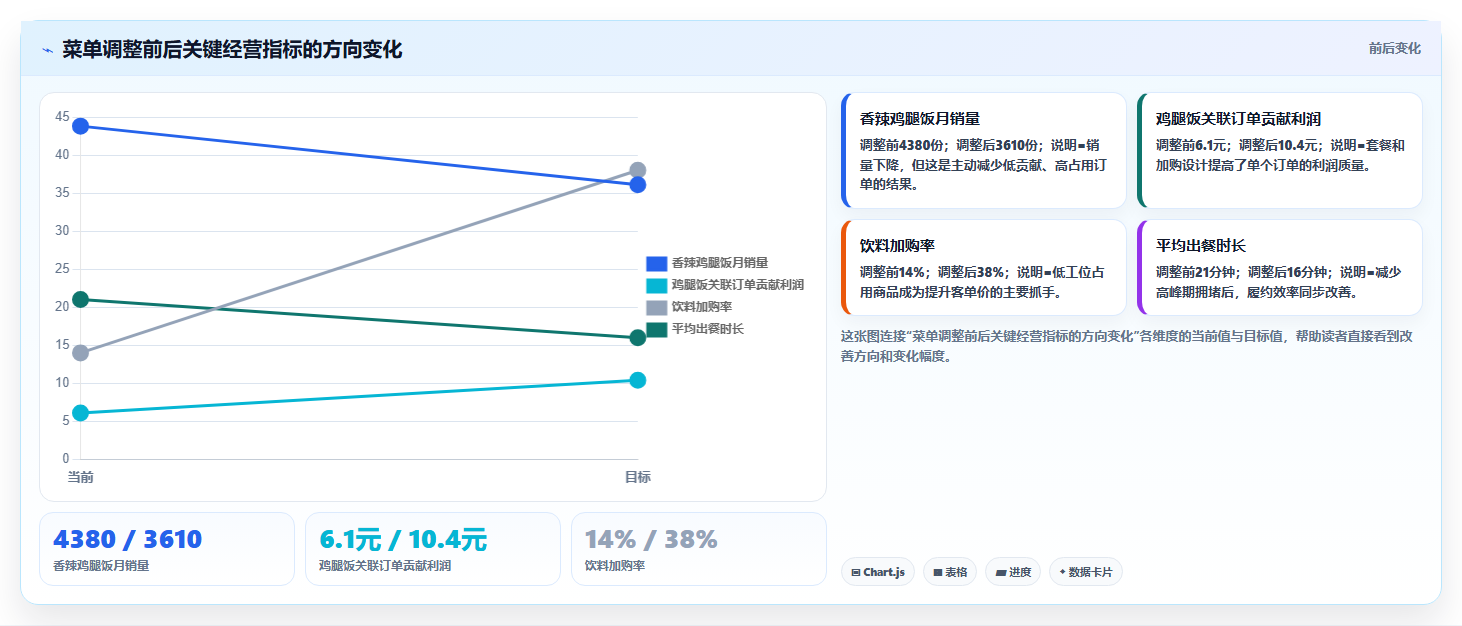Toggle 平均出餐时长 legend swatch
The width and height of the screenshot is (1462, 626).
coord(656,329)
